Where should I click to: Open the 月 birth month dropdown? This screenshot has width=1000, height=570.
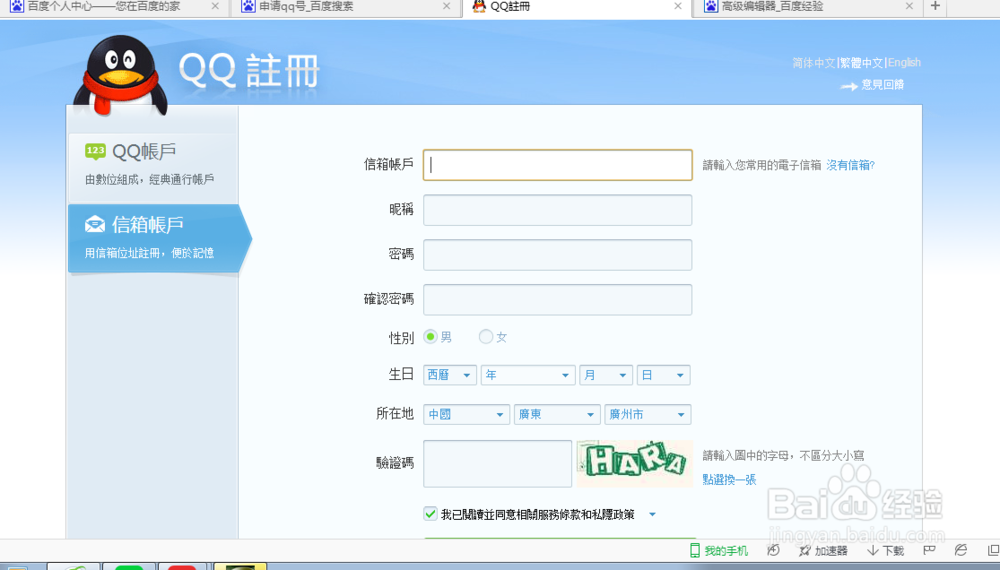click(606, 375)
